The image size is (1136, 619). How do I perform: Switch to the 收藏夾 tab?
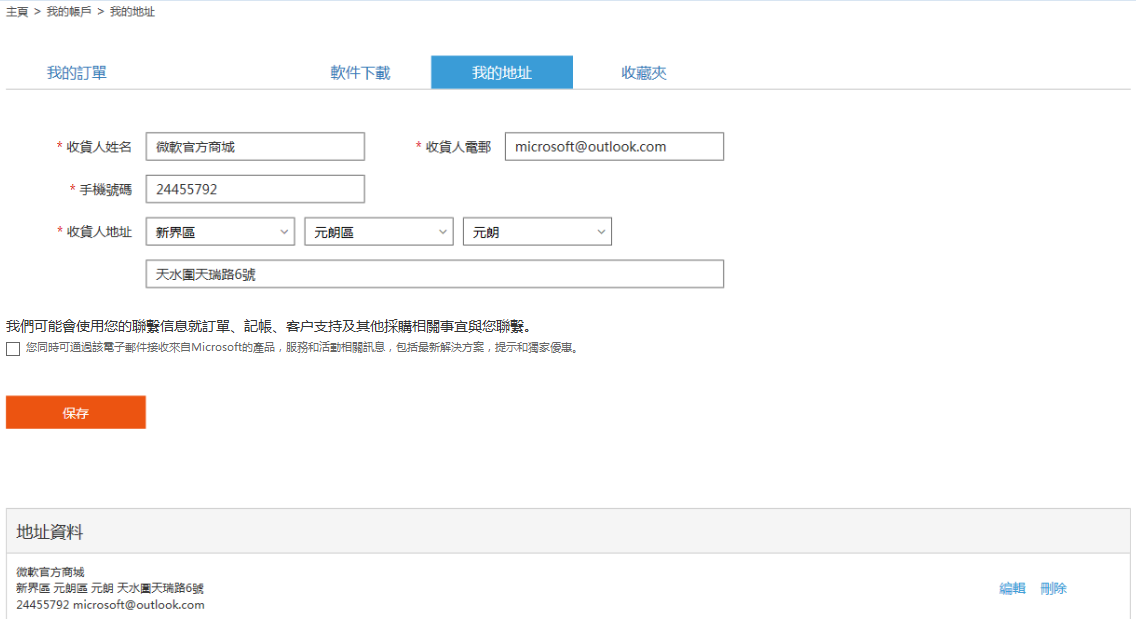(643, 73)
